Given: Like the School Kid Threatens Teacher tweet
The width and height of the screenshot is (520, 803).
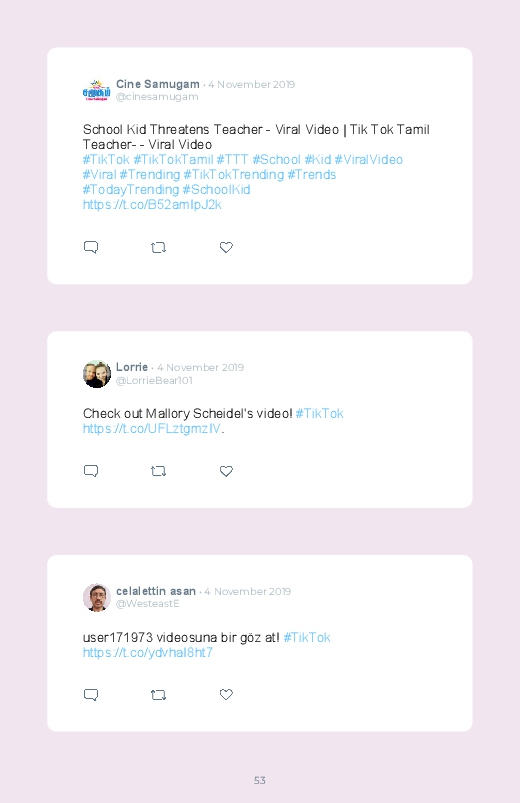Looking at the screenshot, I should click(226, 247).
